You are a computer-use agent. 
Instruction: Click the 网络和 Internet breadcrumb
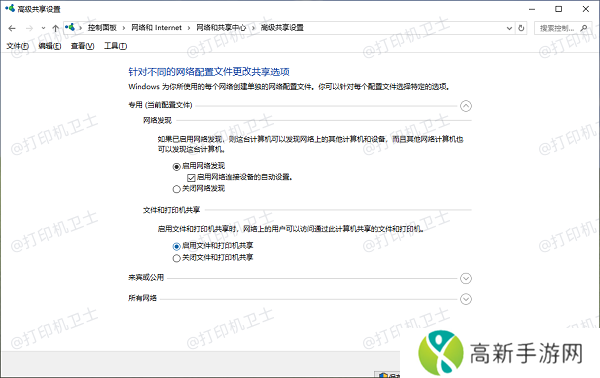tap(157, 28)
